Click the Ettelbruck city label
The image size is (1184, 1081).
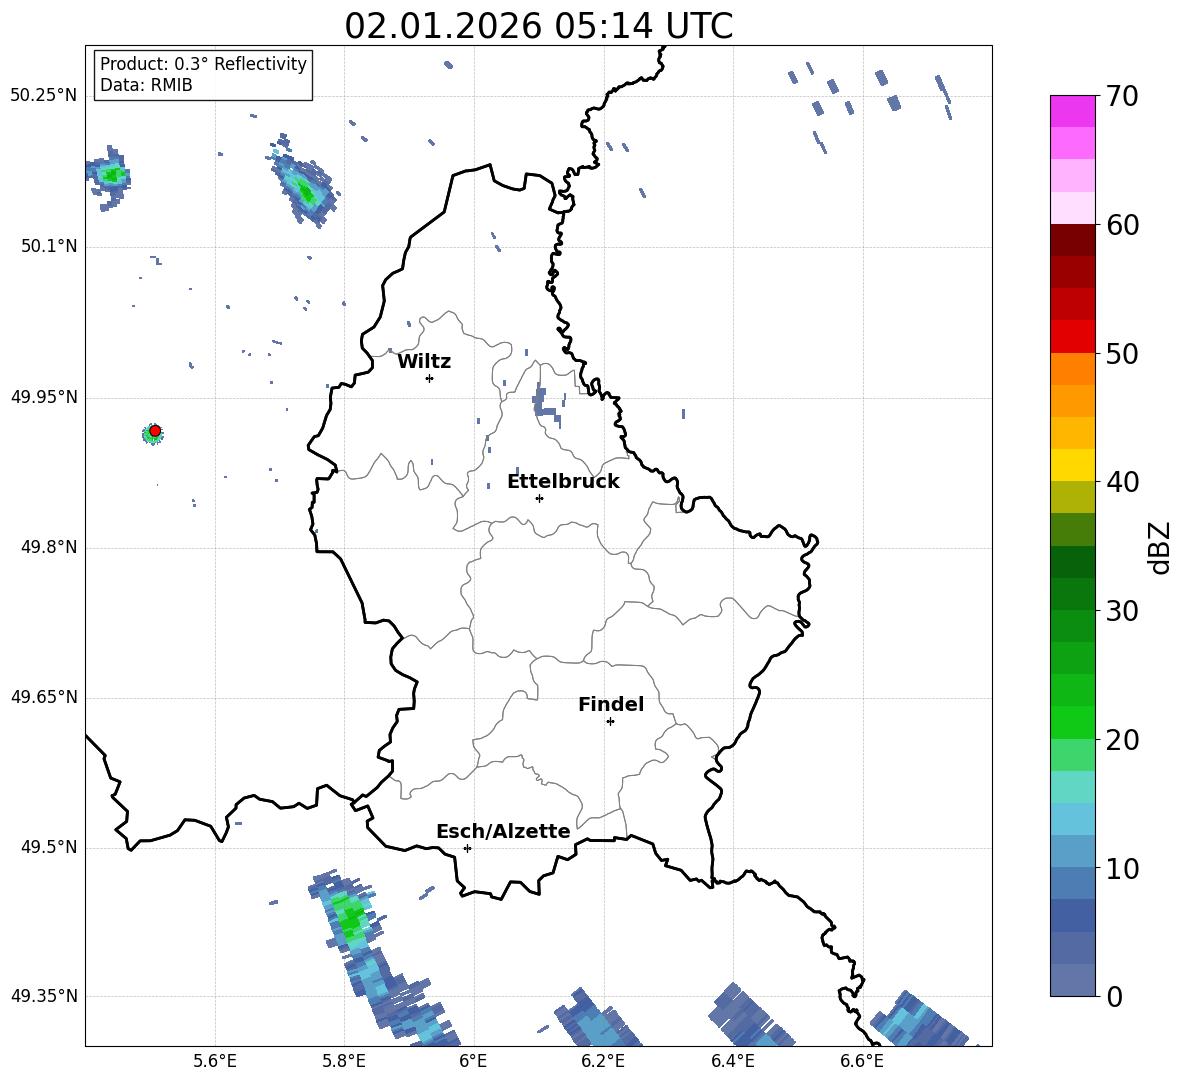pos(563,482)
